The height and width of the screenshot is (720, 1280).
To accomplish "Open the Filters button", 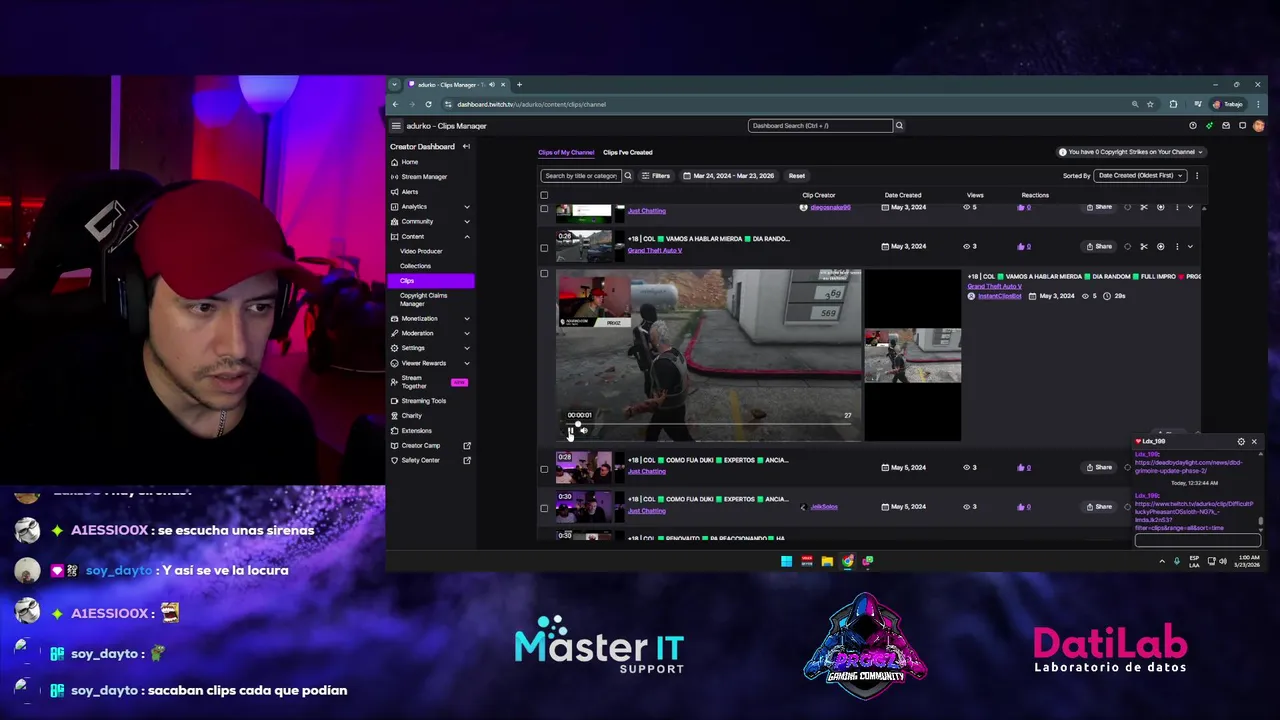I will tap(656, 176).
